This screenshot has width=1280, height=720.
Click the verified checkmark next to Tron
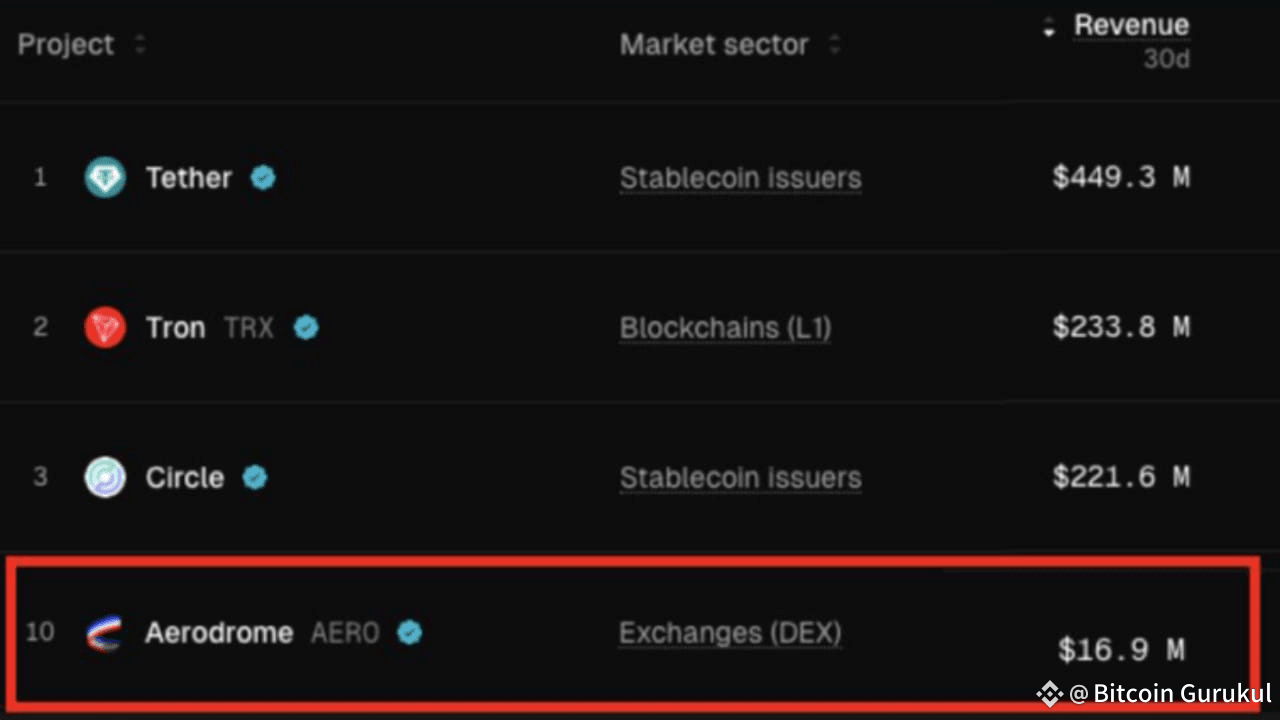pos(306,327)
